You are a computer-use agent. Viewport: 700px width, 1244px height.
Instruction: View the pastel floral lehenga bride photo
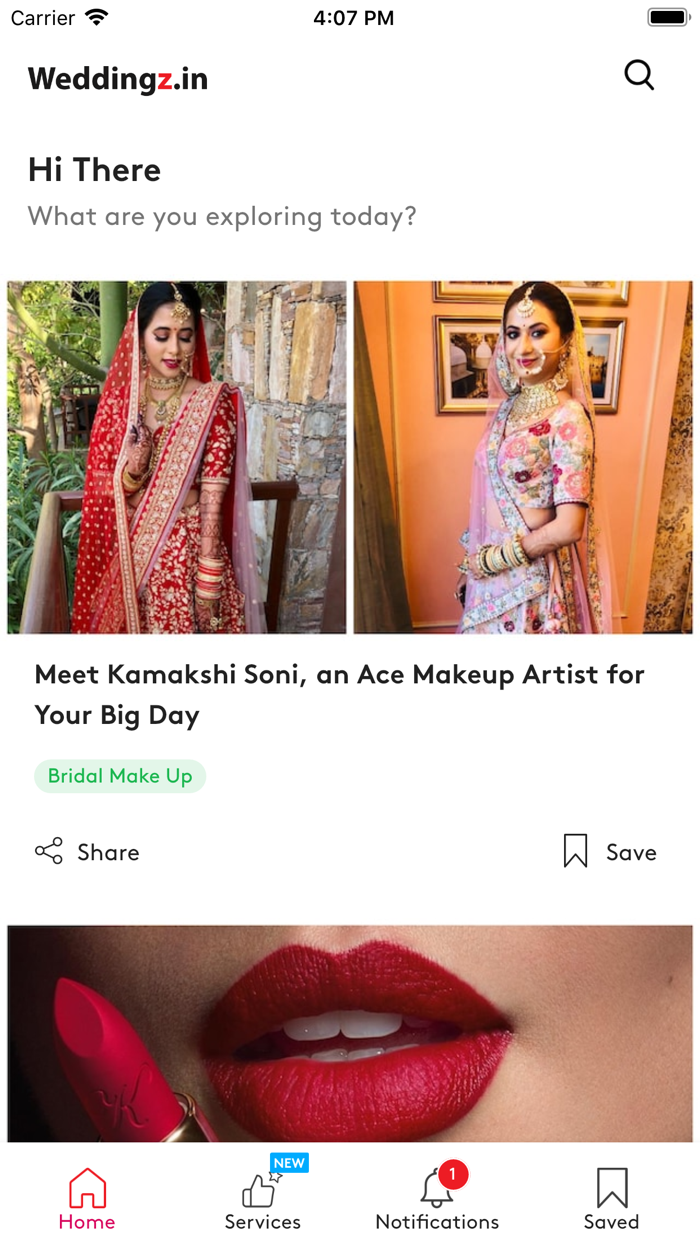point(523,457)
